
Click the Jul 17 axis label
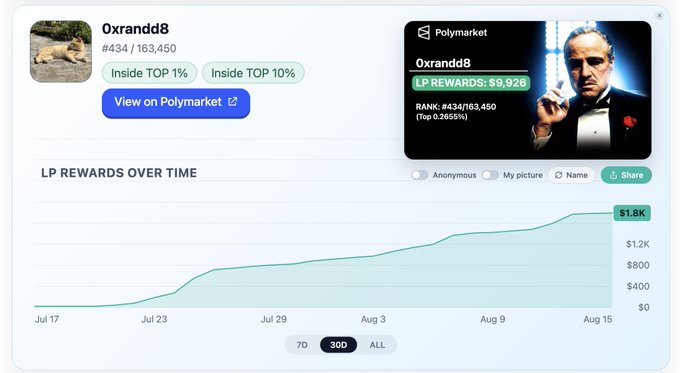(47, 319)
